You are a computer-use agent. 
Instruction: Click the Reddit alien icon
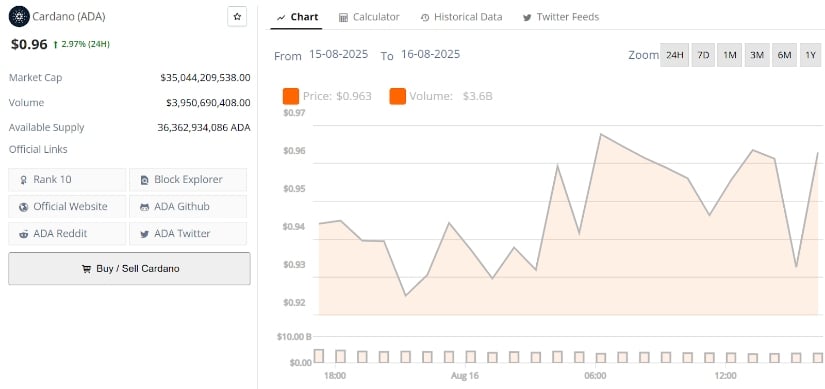tap(24, 234)
